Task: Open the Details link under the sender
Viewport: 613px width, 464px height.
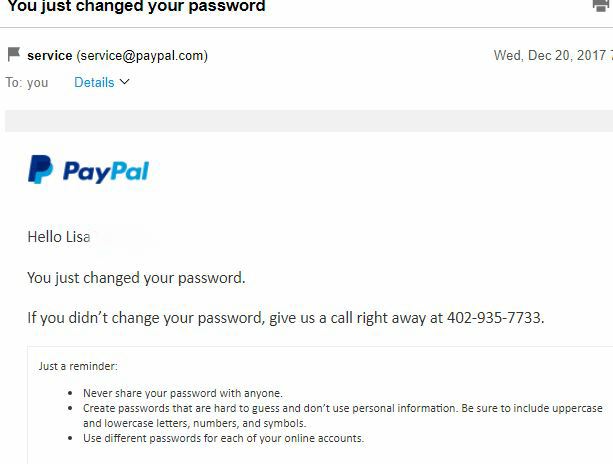Action: click(94, 82)
